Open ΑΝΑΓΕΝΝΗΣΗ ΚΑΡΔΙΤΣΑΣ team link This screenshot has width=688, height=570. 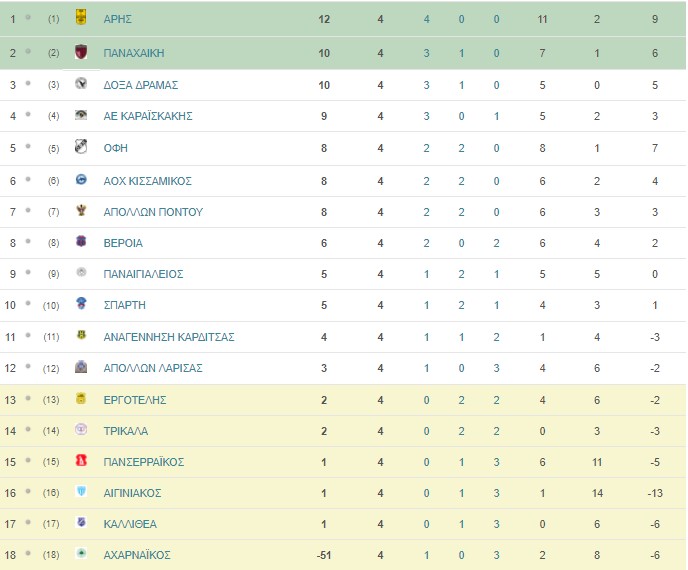169,337
